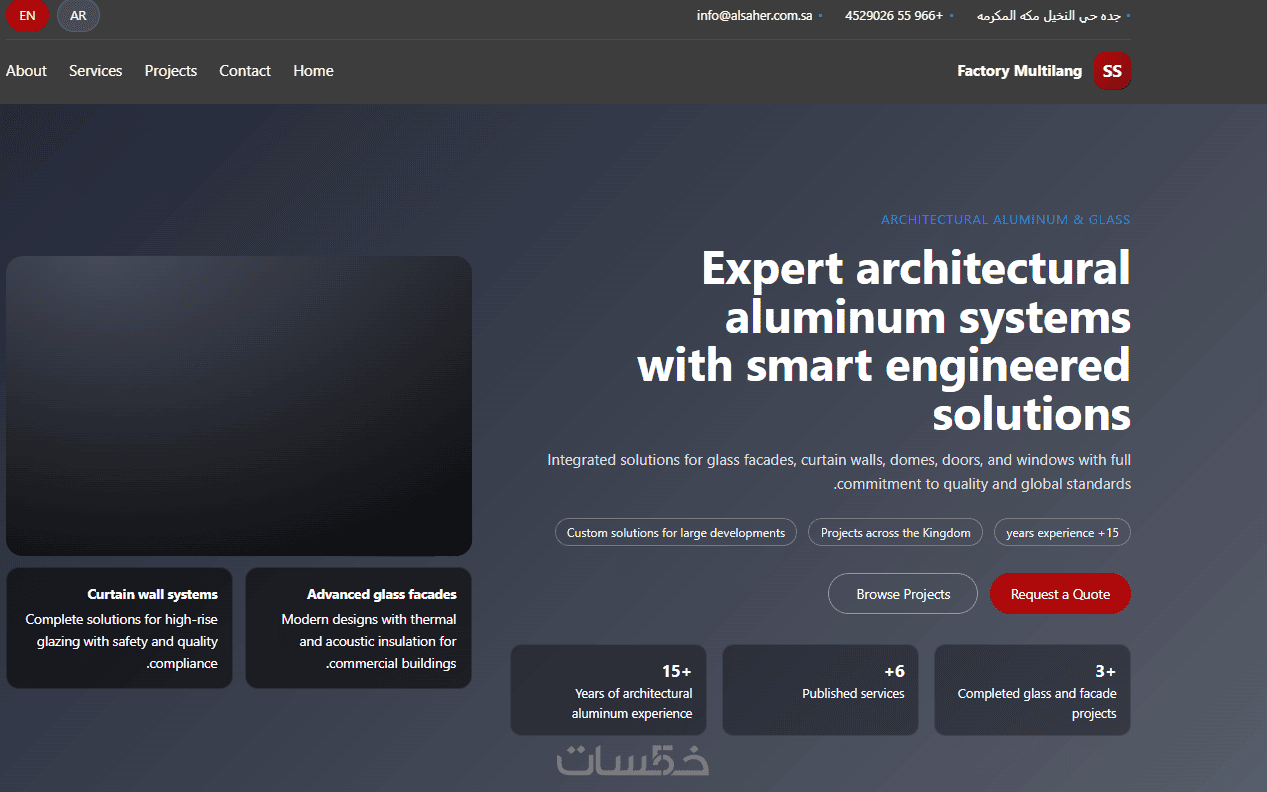Click the large hero image placeholder
This screenshot has width=1267, height=792.
point(239,406)
